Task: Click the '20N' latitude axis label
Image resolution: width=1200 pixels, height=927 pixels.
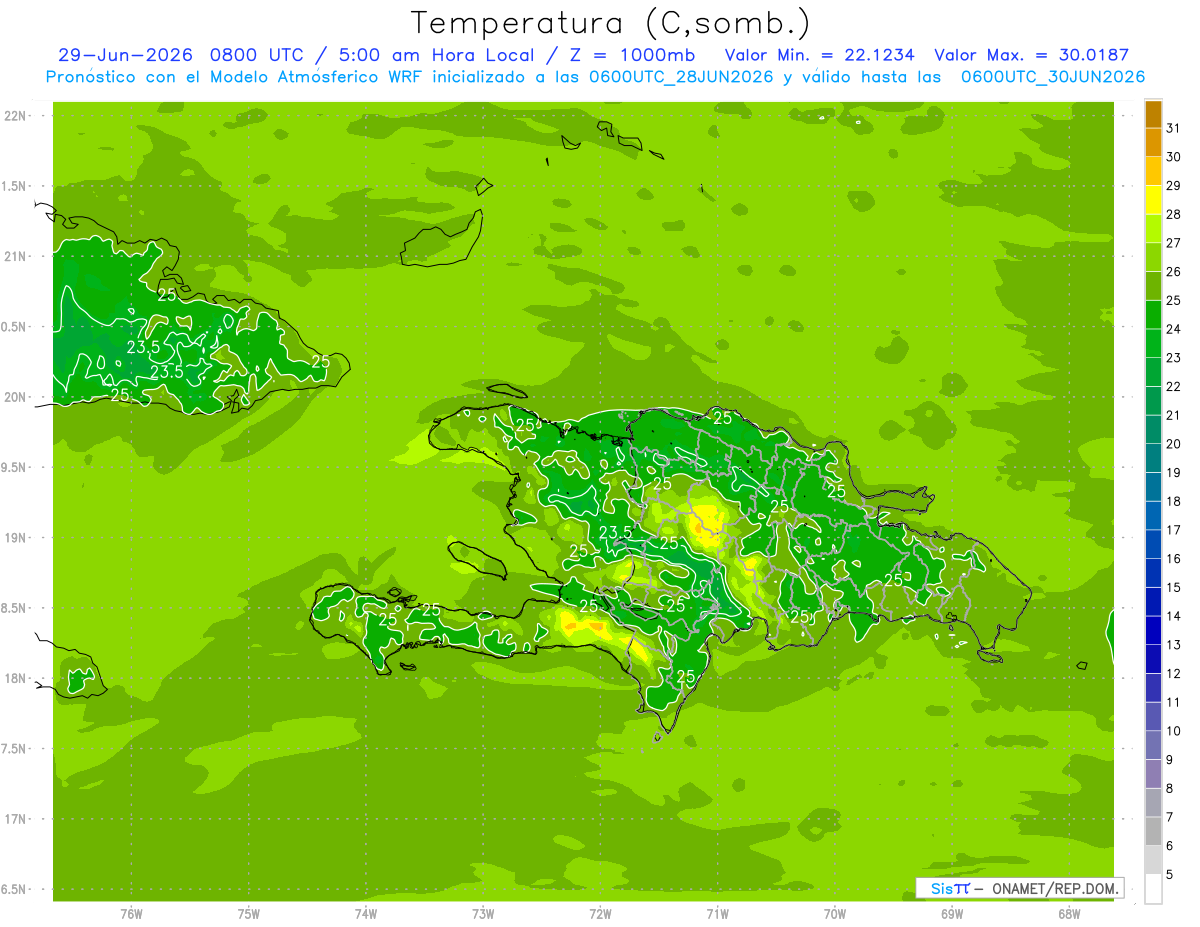Action: [x=16, y=397]
